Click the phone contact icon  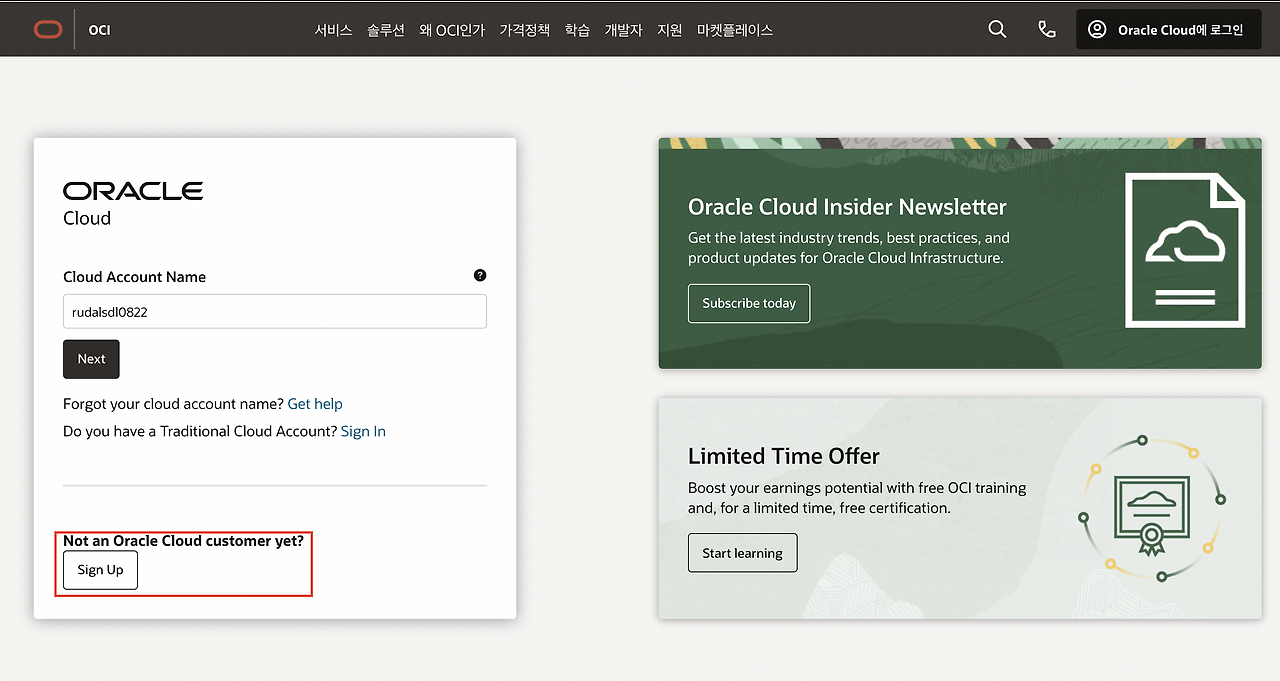(x=1047, y=30)
